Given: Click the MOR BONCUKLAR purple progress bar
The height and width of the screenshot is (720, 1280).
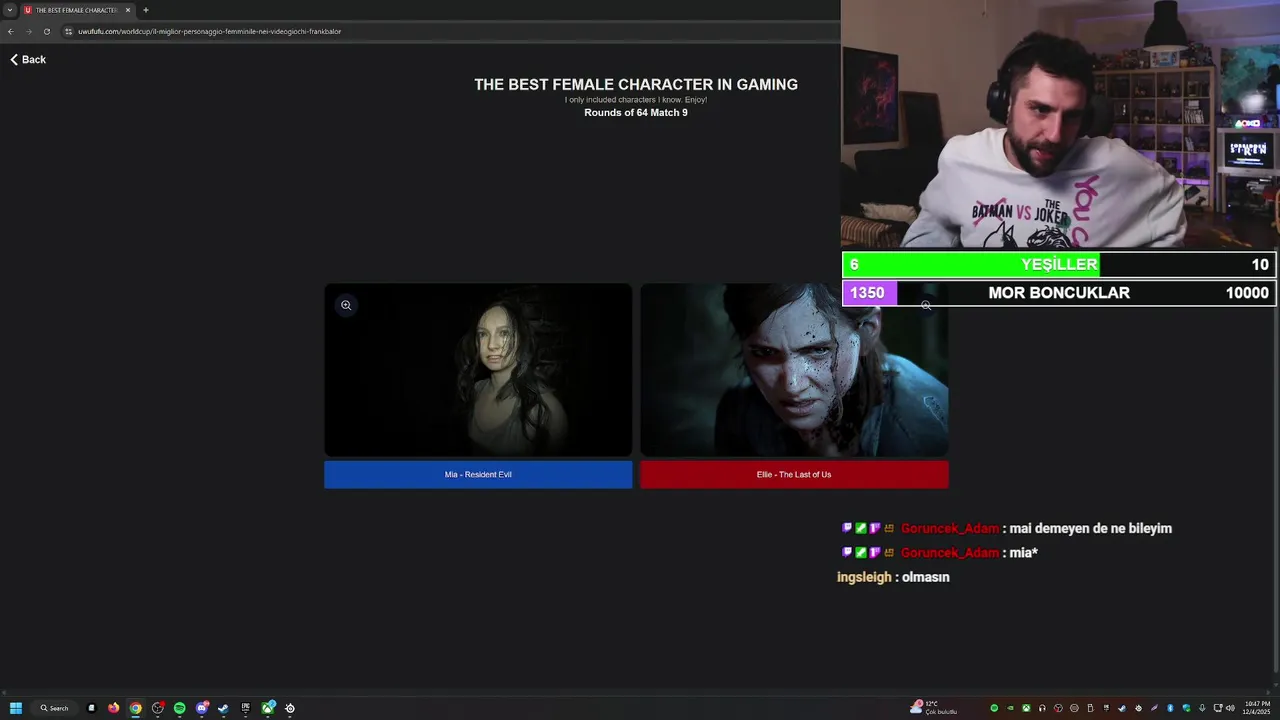Looking at the screenshot, I should pos(1059,293).
